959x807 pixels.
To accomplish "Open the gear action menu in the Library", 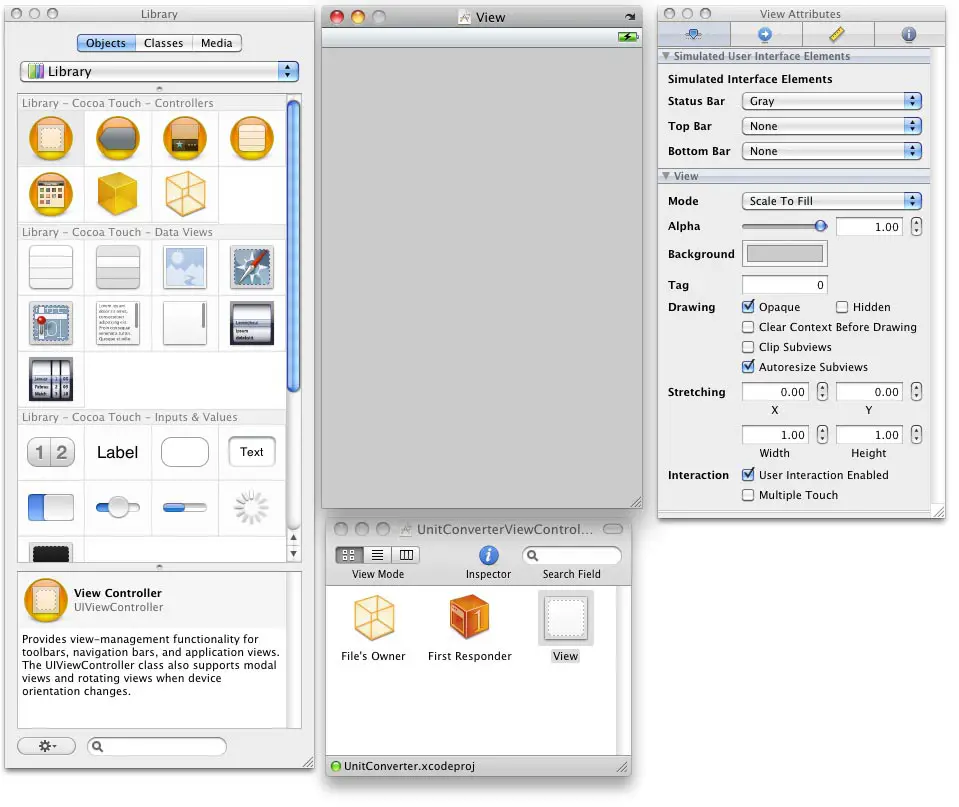I will [x=46, y=746].
